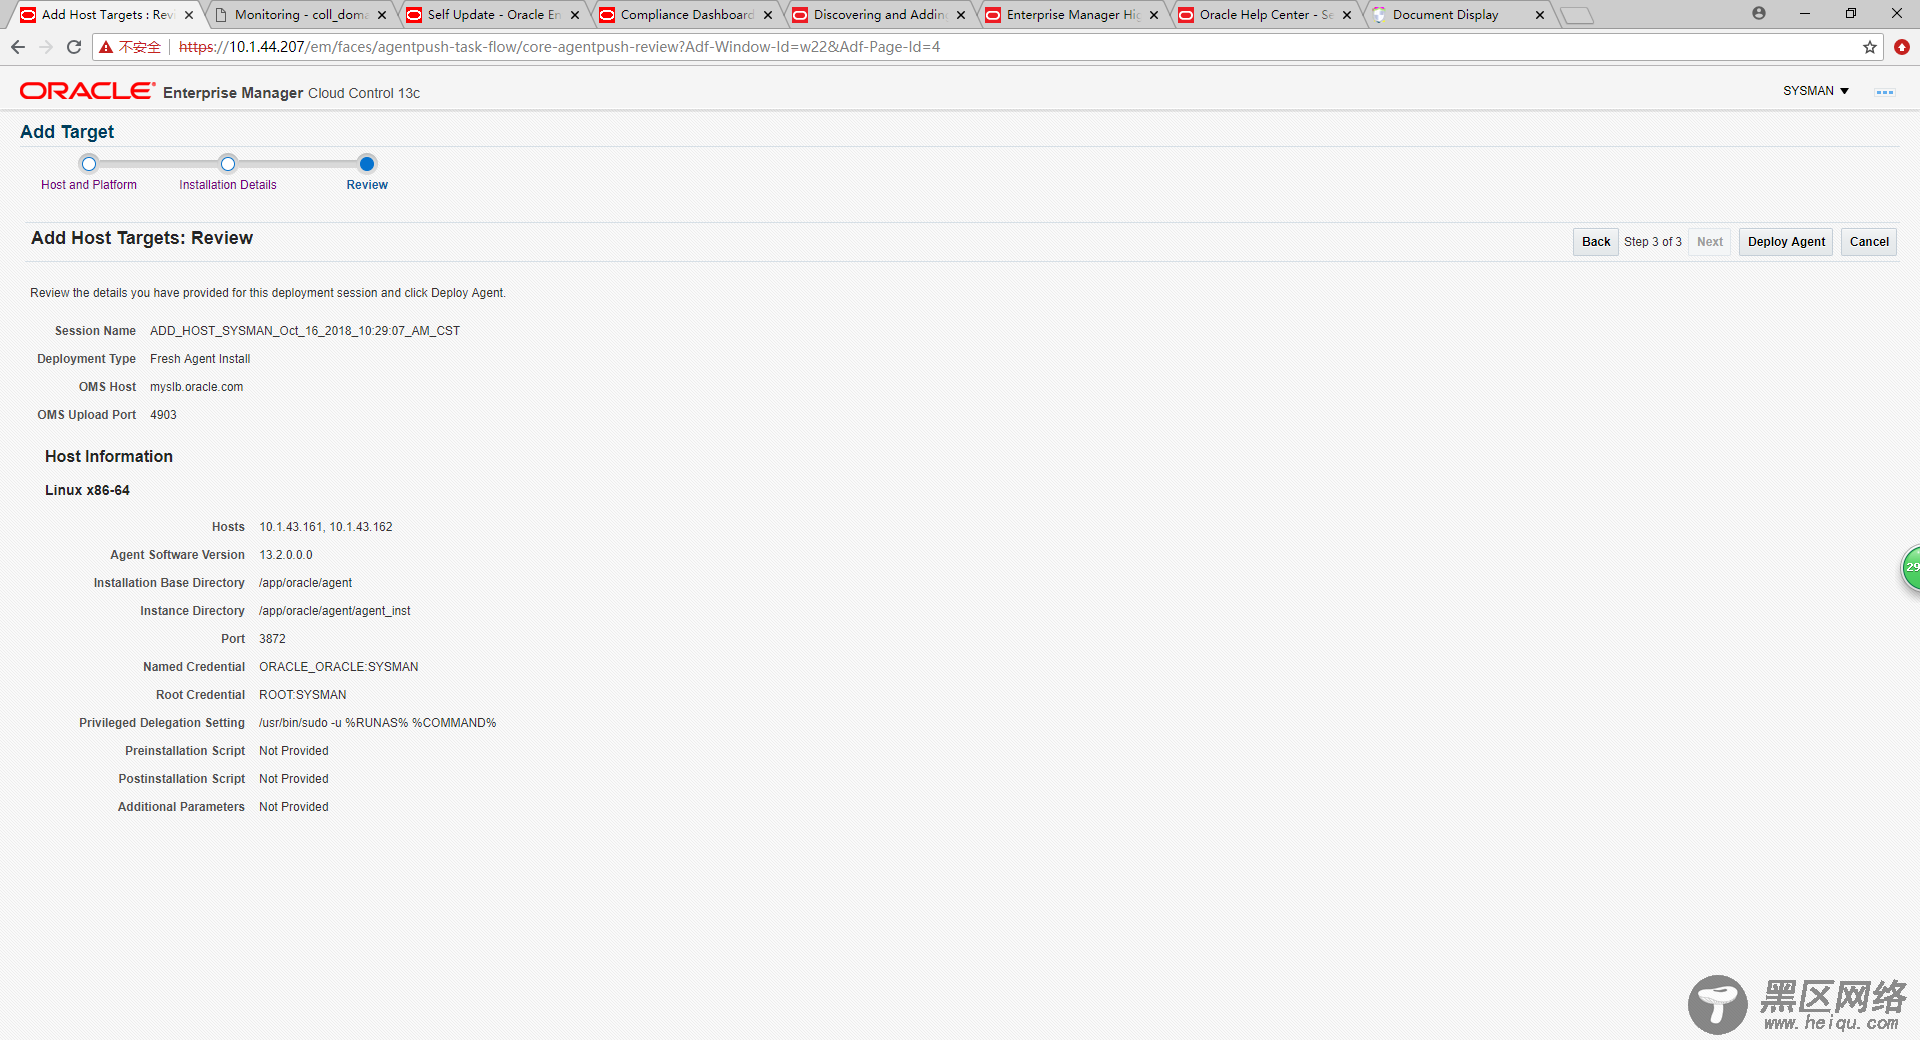The width and height of the screenshot is (1920, 1040).
Task: Switch to Compliance Dashboard tab
Action: pyautogui.click(x=686, y=15)
